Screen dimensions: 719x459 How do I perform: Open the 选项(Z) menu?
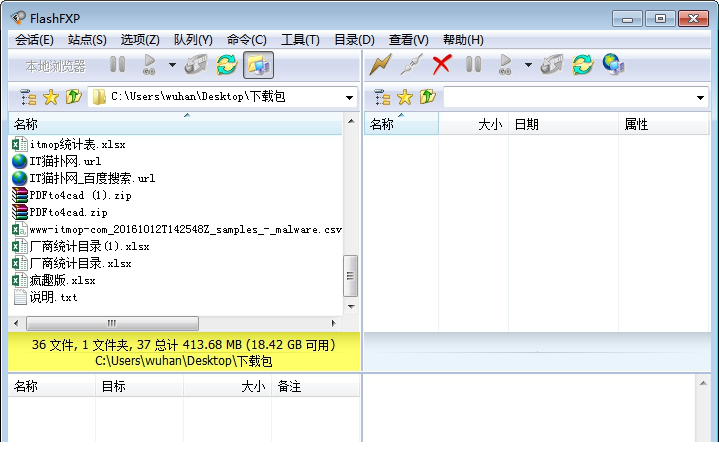pos(140,40)
